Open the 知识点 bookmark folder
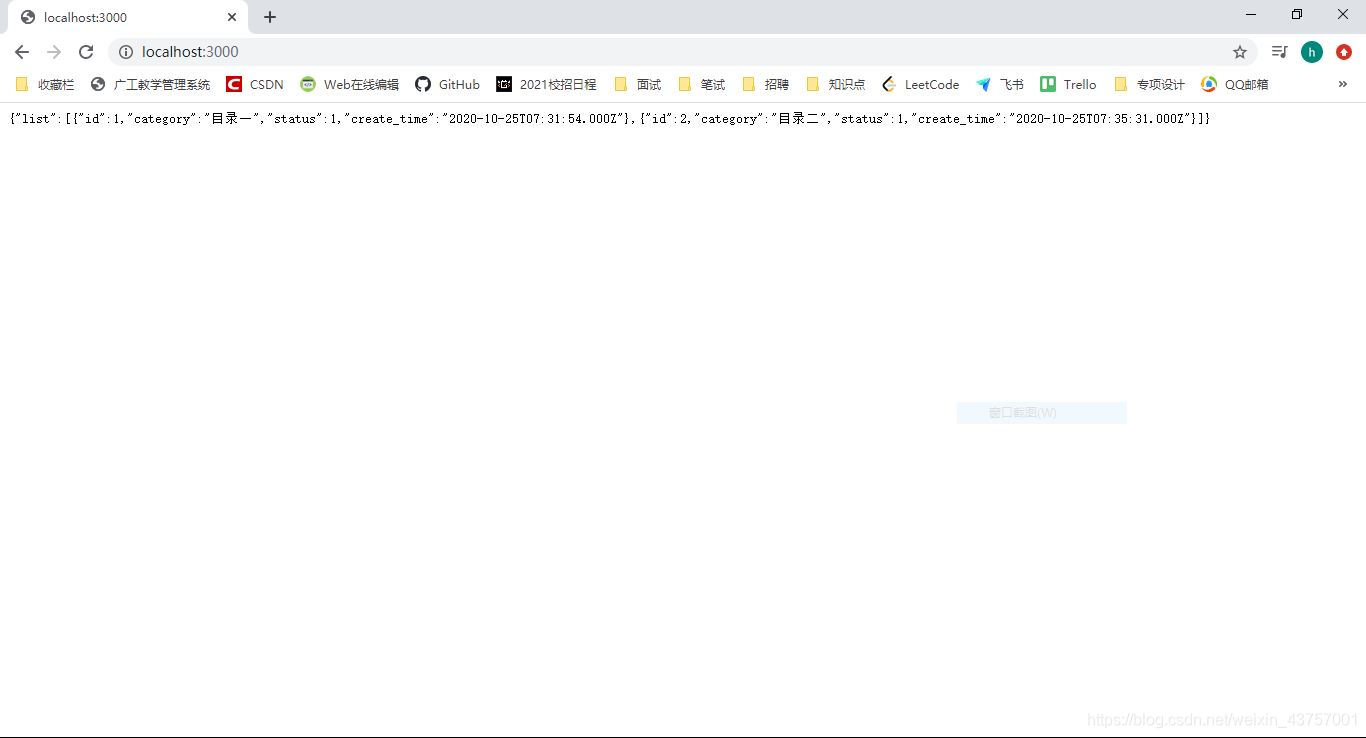 click(x=836, y=85)
